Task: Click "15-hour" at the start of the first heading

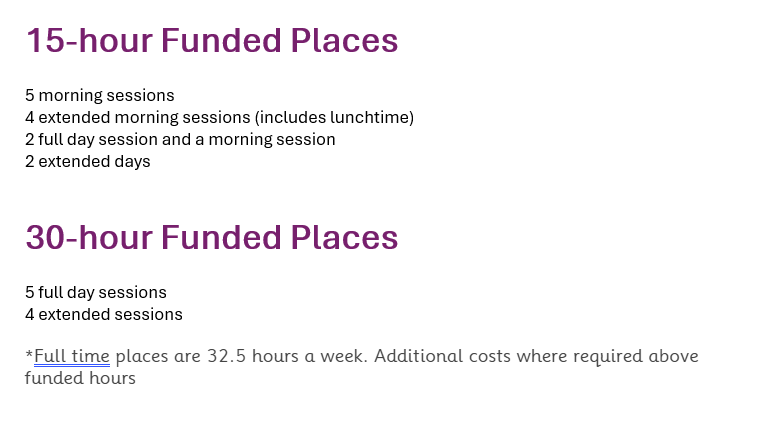Action: (89, 40)
